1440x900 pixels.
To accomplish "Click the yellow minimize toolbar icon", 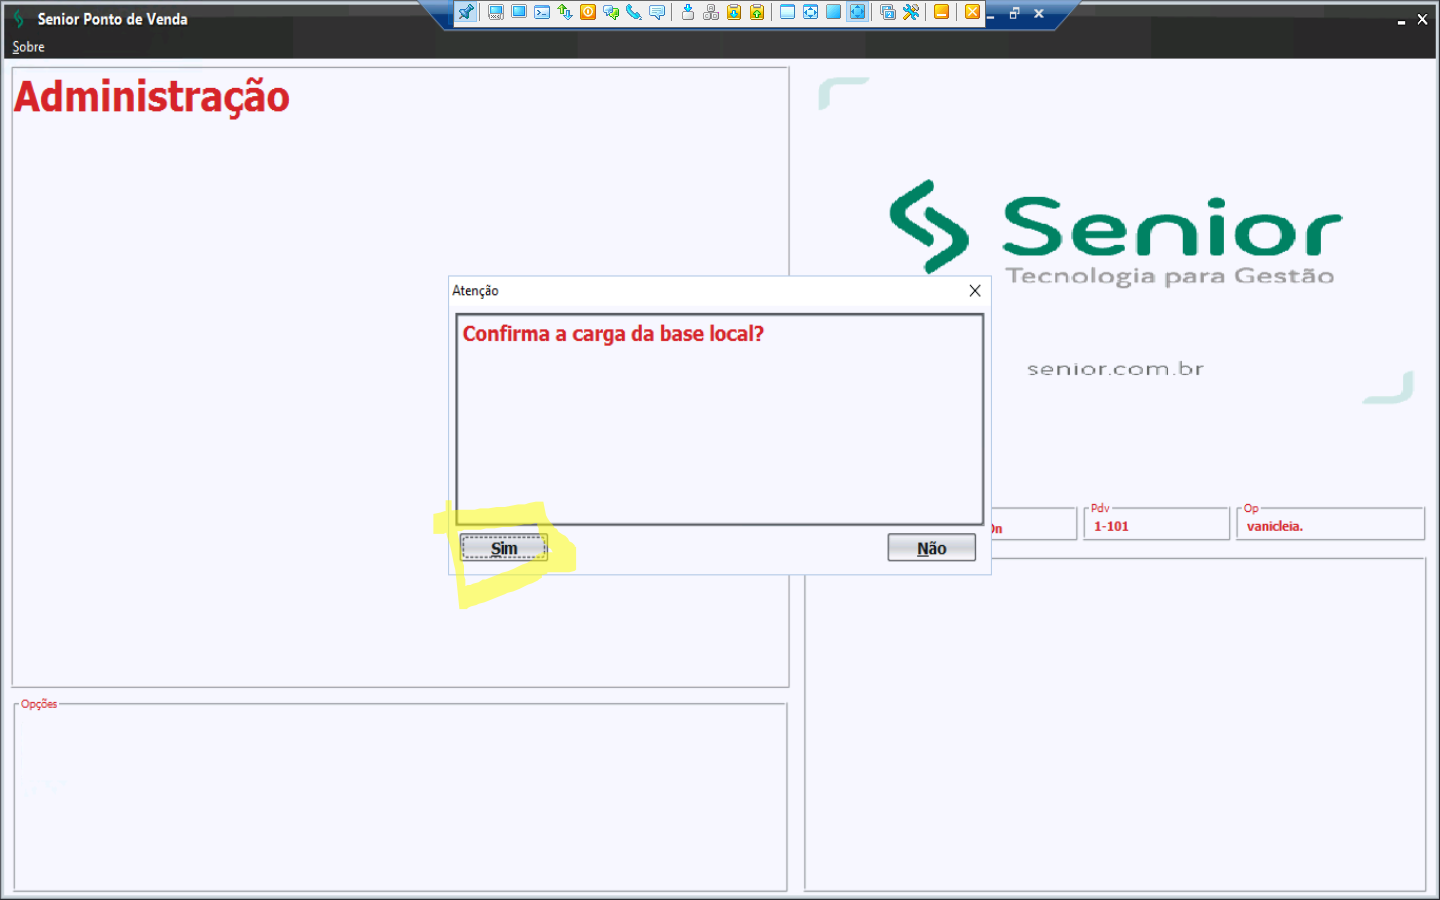I will click(x=941, y=12).
